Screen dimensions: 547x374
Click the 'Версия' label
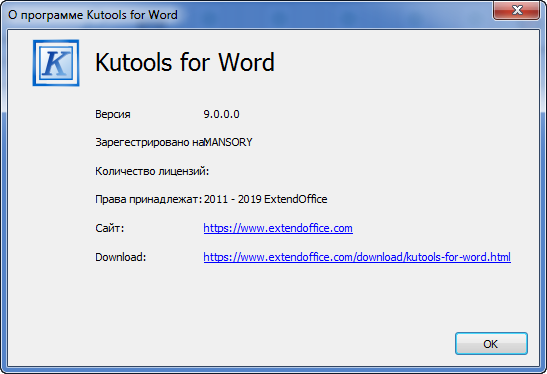coord(113,114)
